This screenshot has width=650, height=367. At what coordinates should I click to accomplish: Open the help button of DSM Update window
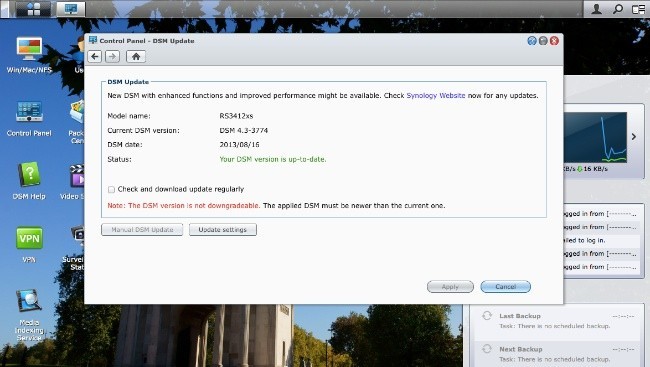click(532, 41)
